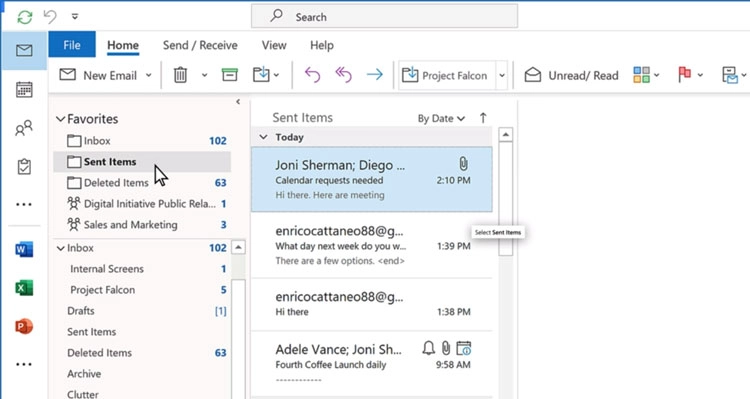Viewport: 750px width, 399px height.
Task: Expand the Quick Steps gallery dropdown
Action: pyautogui.click(x=502, y=75)
